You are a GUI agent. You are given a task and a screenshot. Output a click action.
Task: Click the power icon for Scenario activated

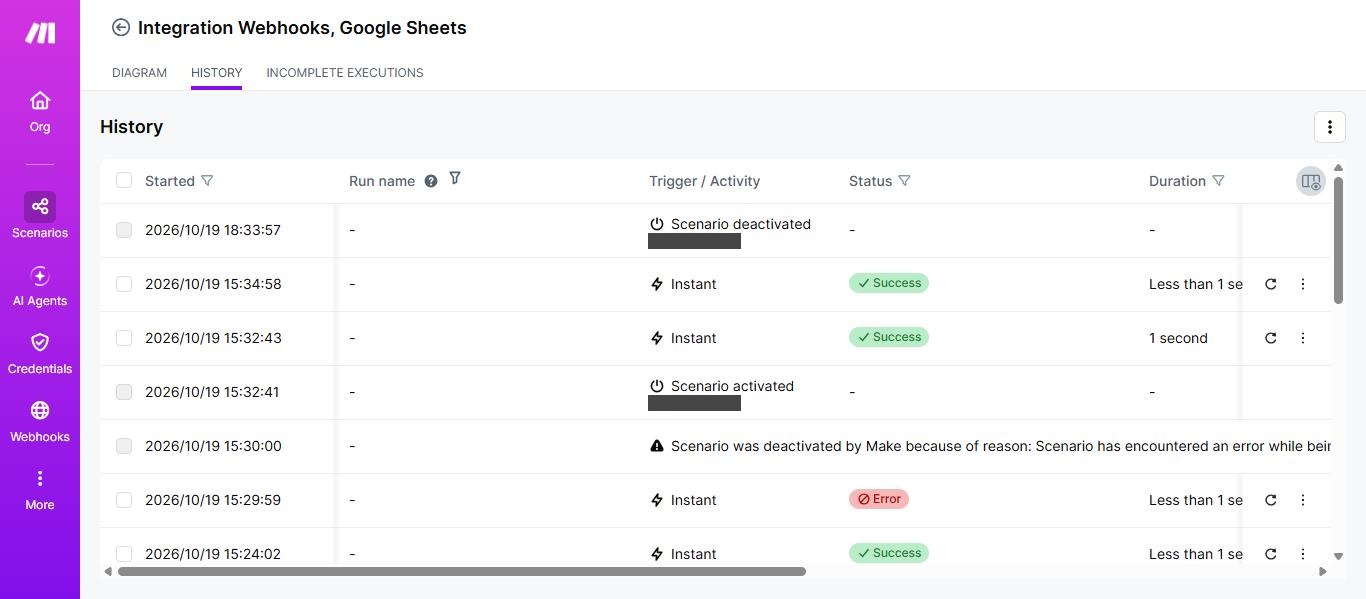[657, 386]
